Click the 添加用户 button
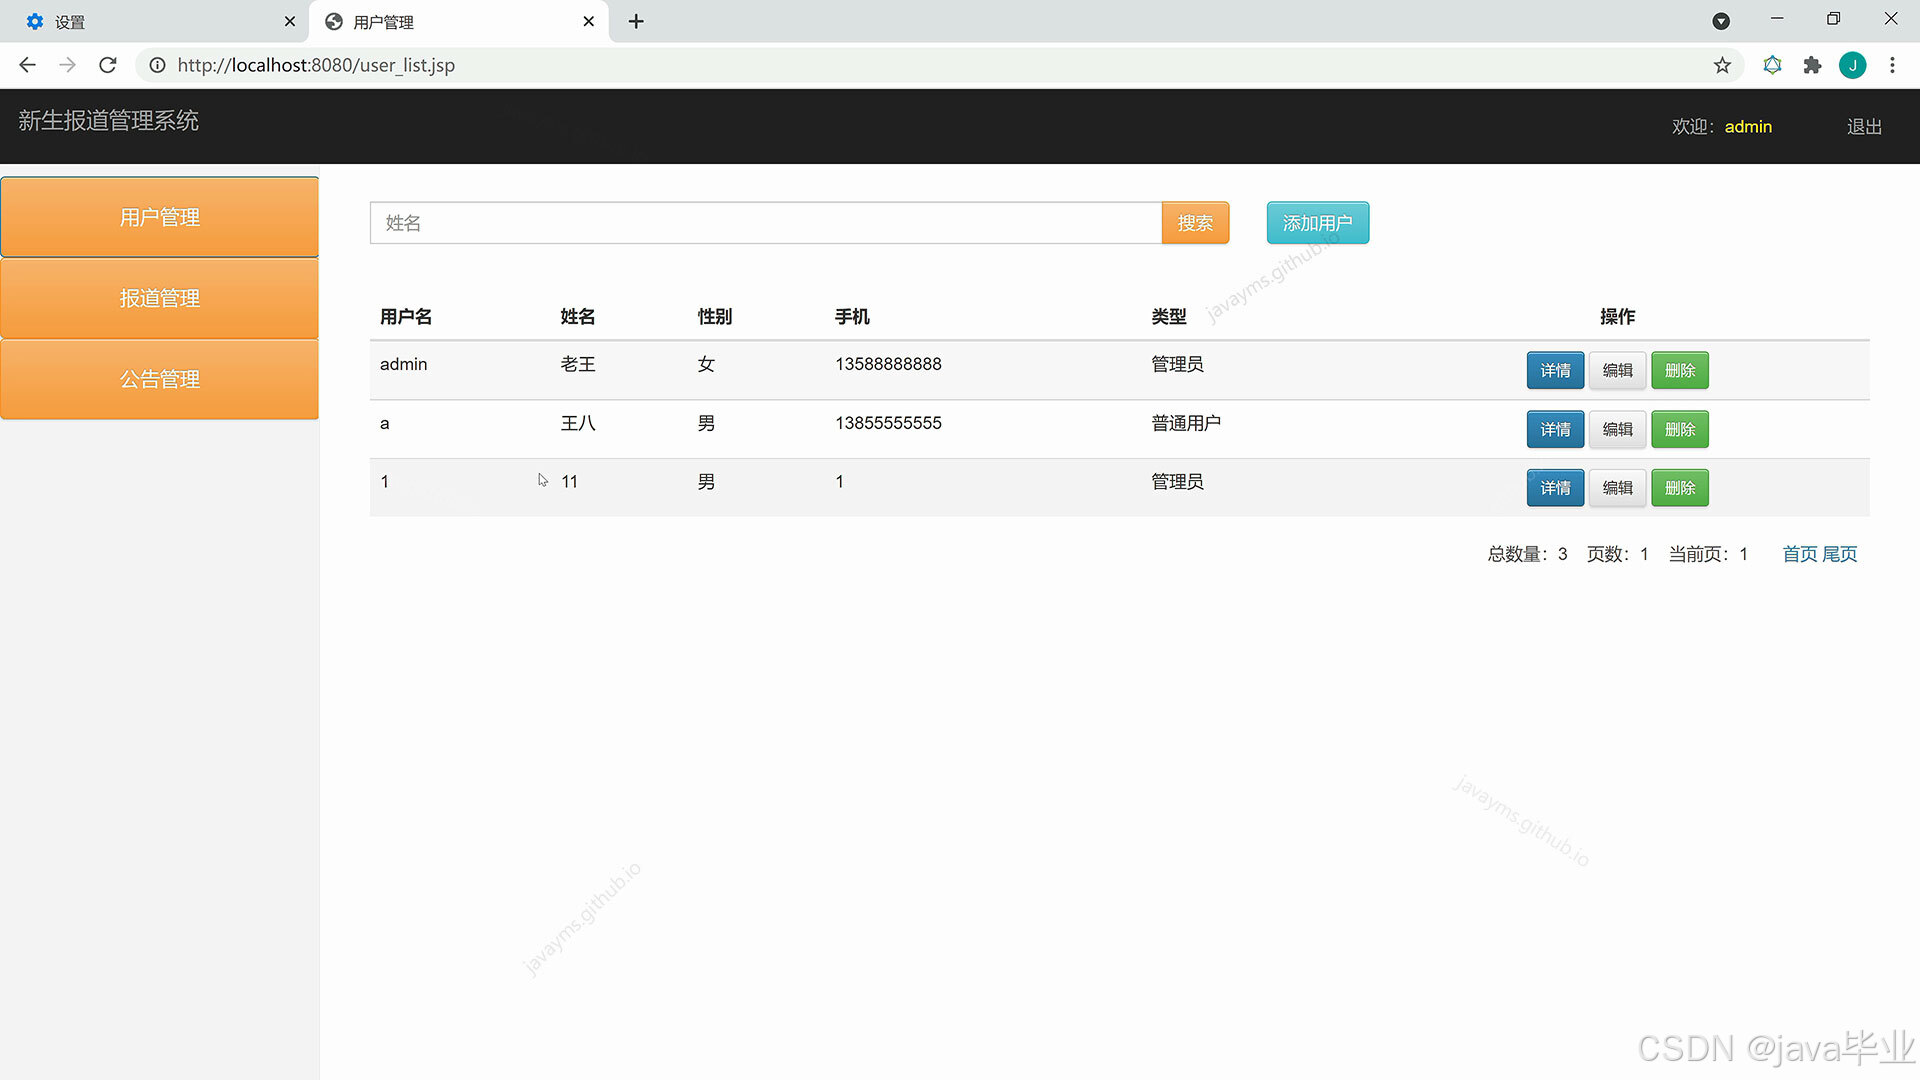 (1318, 223)
